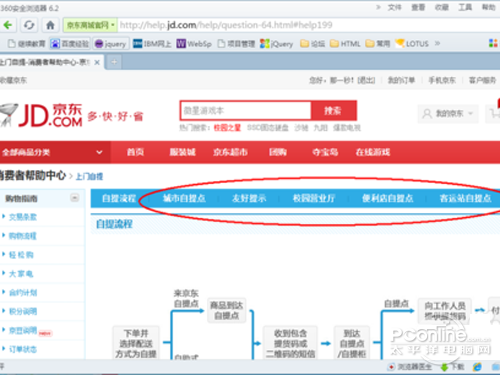Open the third sidebar help link
Screen dimensions: 500x375
[21, 255]
